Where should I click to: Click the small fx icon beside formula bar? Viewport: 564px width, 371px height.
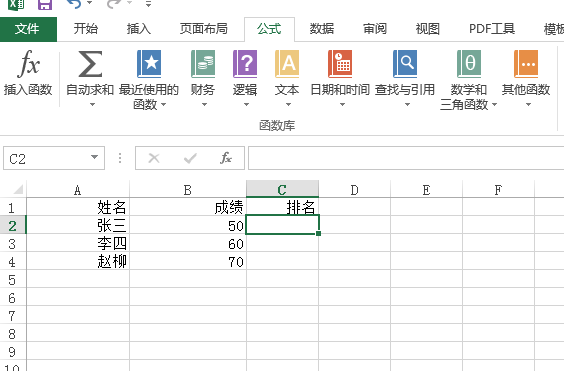[x=226, y=158]
